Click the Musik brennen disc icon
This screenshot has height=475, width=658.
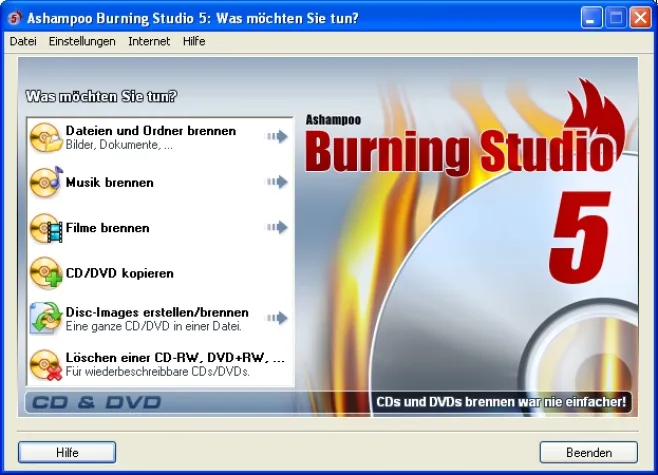tap(45, 182)
